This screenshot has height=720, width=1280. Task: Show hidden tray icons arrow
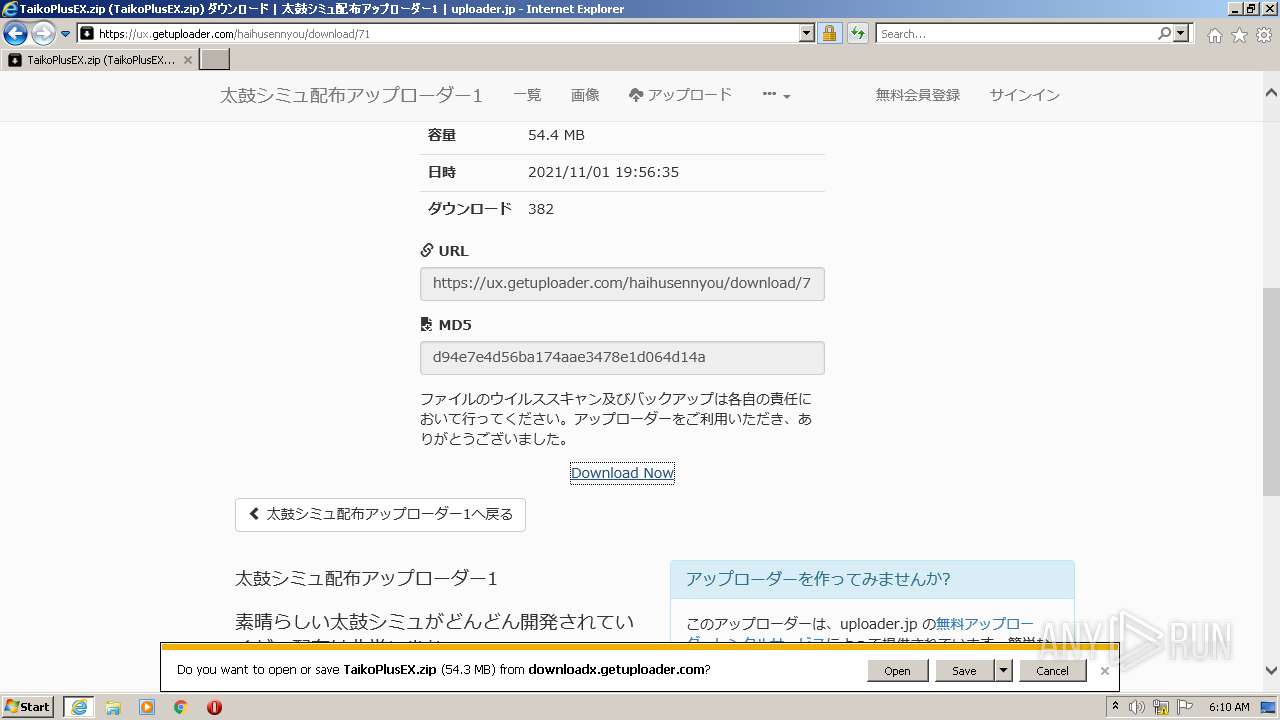point(1116,707)
